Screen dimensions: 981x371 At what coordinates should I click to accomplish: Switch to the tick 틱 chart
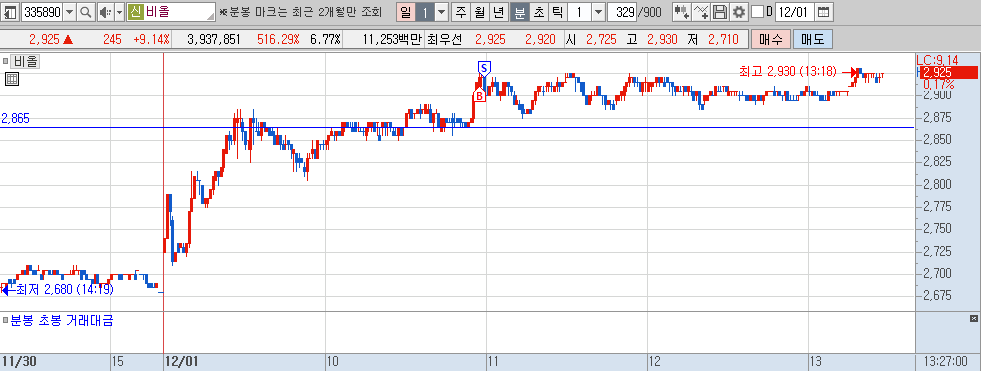pyautogui.click(x=557, y=11)
